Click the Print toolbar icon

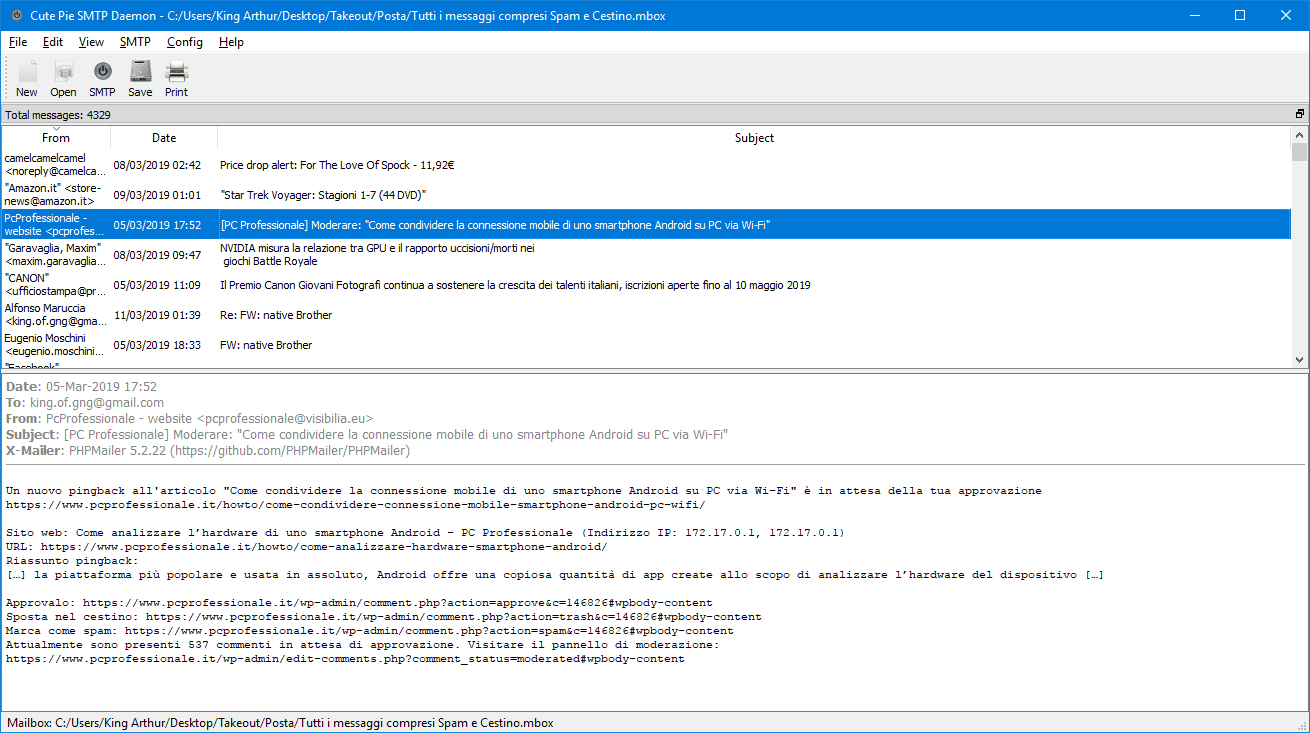click(x=176, y=73)
